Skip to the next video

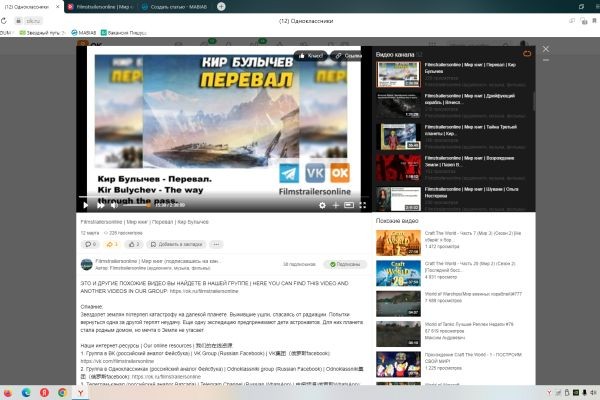point(101,205)
